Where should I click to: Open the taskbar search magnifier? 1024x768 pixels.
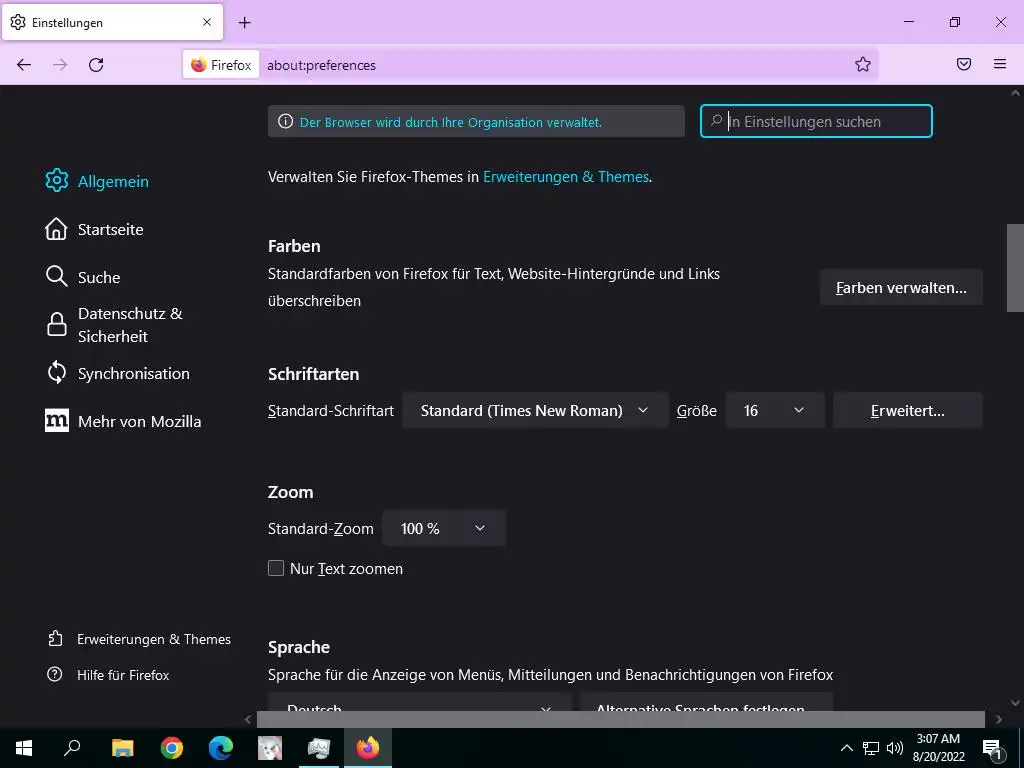(72, 748)
